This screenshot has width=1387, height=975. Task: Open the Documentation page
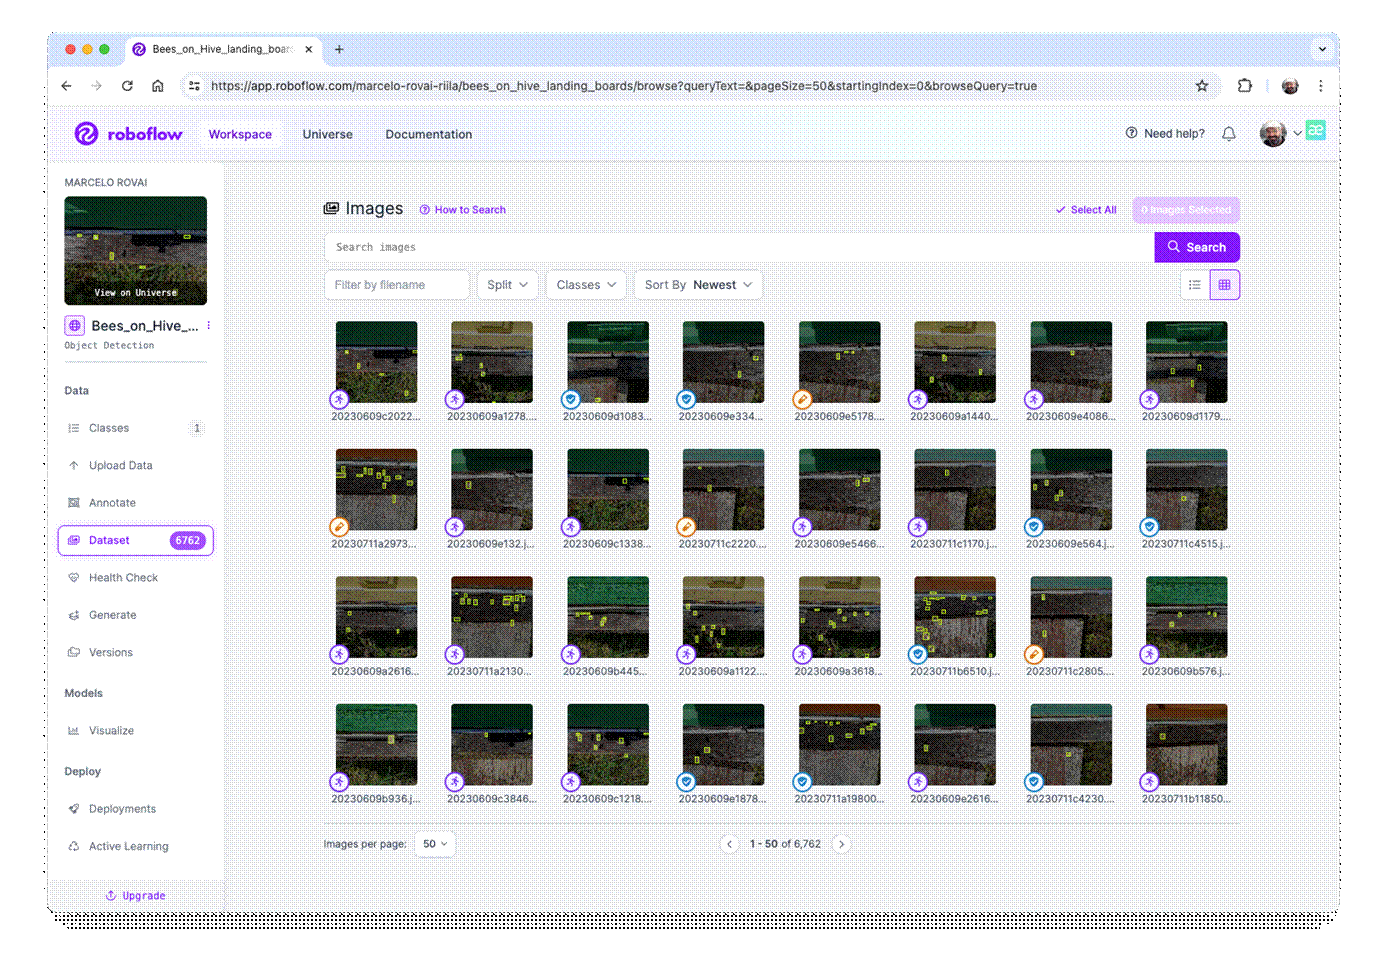(x=428, y=134)
